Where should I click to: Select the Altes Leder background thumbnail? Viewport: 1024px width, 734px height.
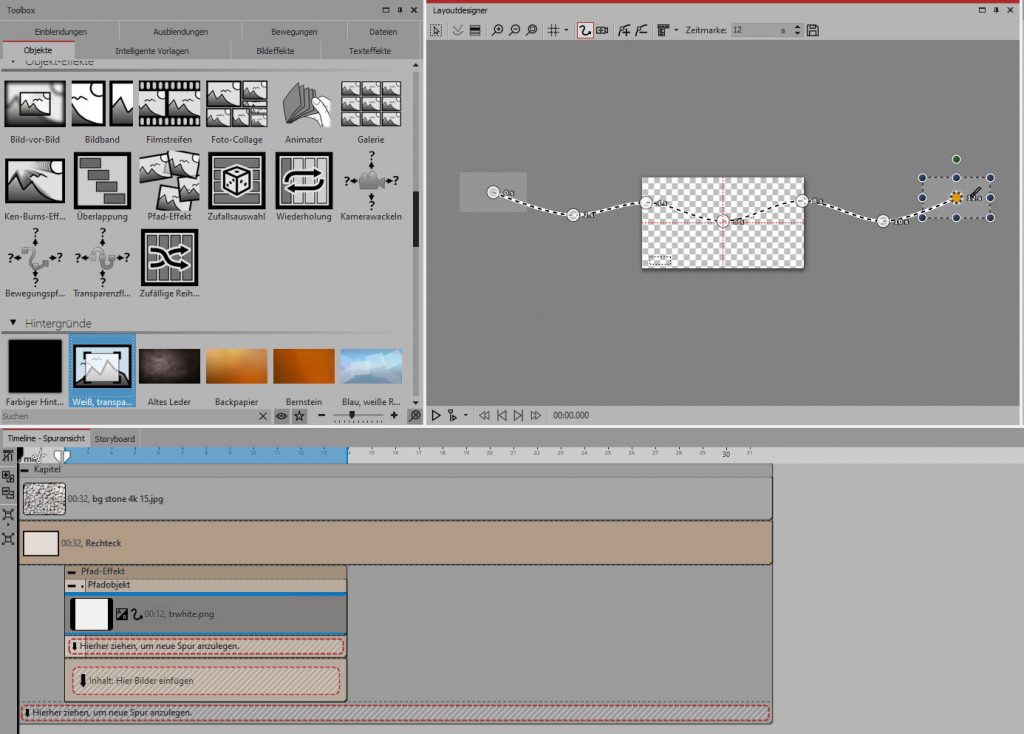(169, 366)
